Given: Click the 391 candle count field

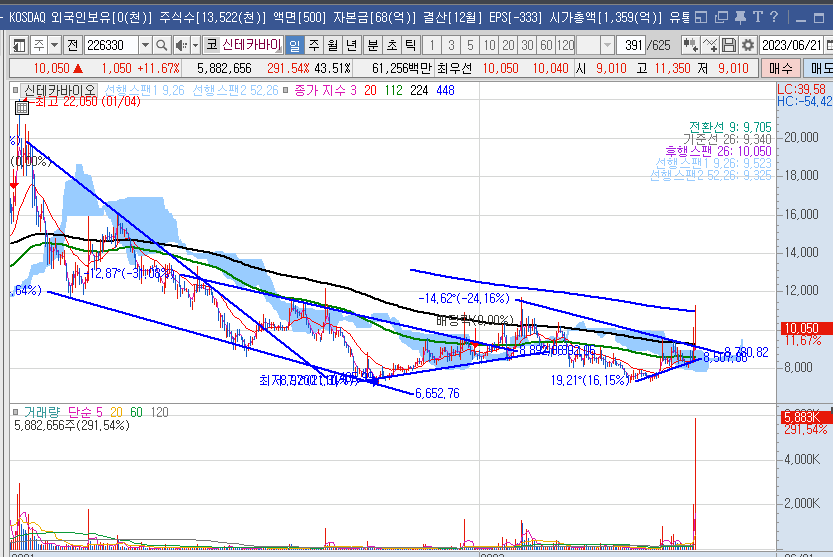Looking at the screenshot, I should click(631, 45).
